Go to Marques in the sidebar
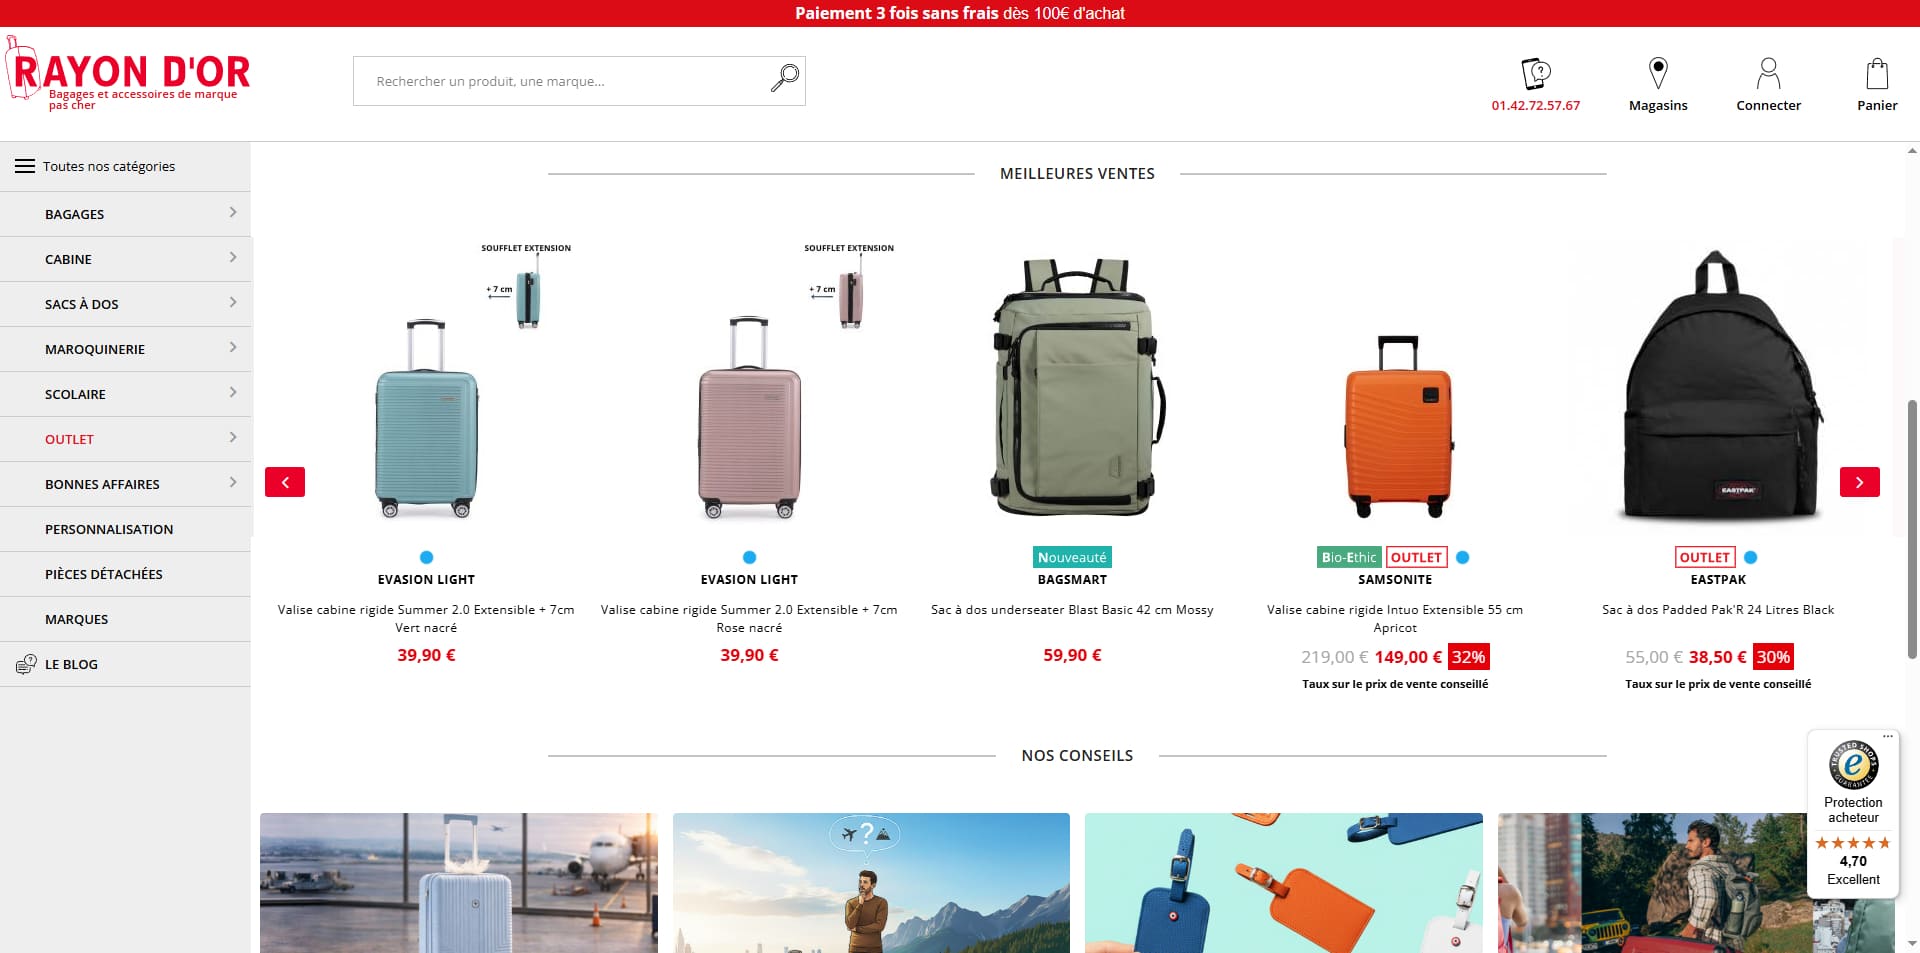The image size is (1920, 953). pyautogui.click(x=76, y=619)
